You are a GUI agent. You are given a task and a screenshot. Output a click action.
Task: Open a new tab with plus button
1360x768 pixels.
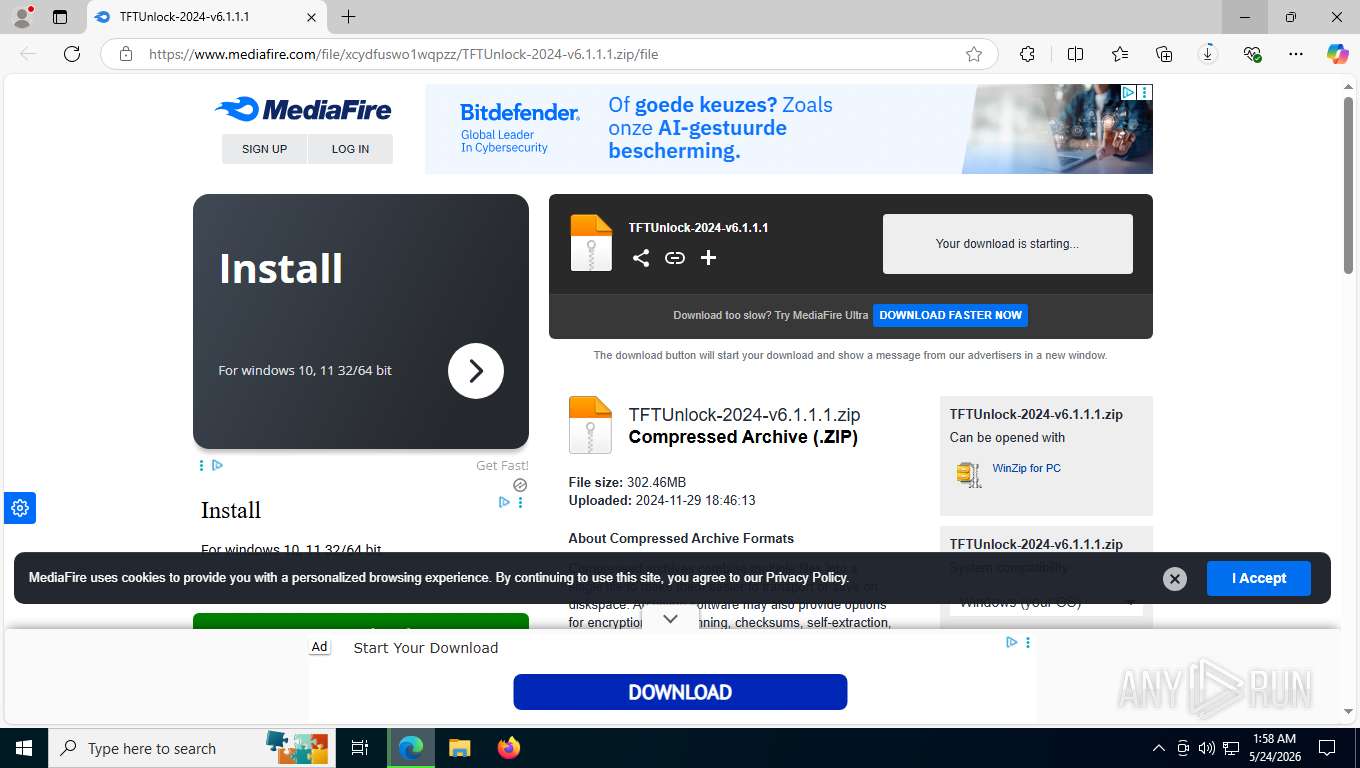348,17
